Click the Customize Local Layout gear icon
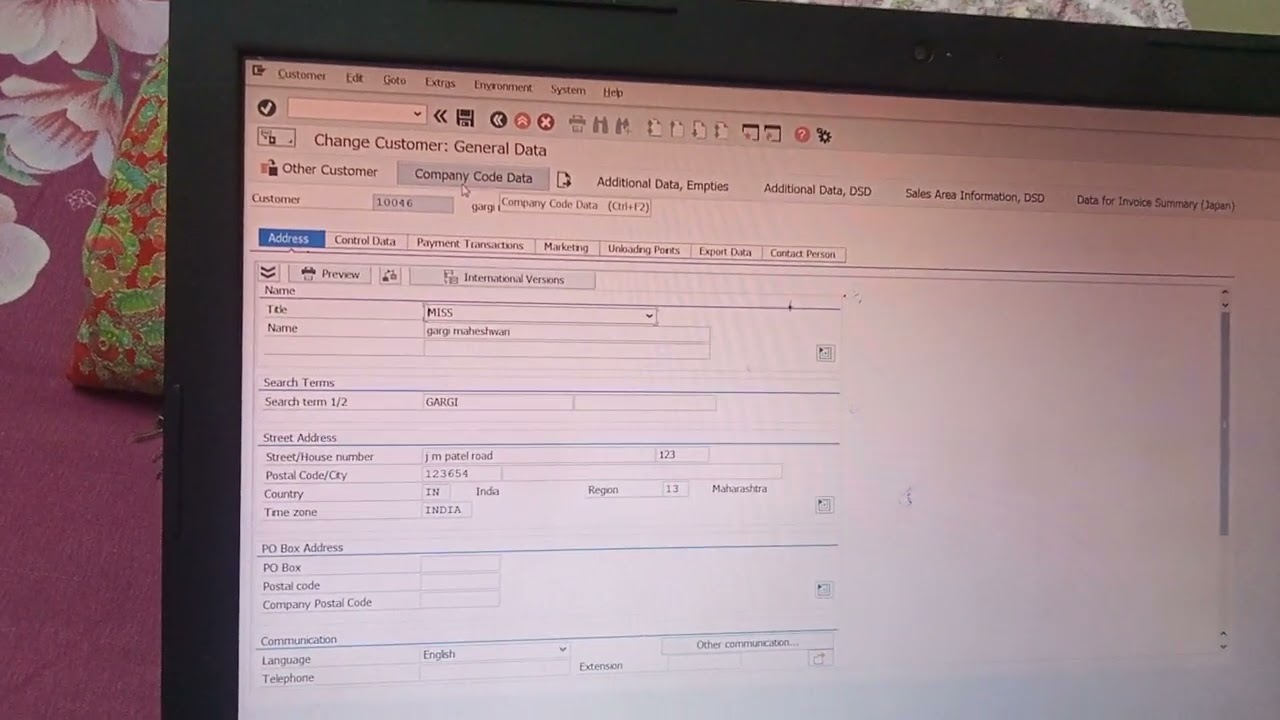Image resolution: width=1280 pixels, height=720 pixels. (824, 135)
